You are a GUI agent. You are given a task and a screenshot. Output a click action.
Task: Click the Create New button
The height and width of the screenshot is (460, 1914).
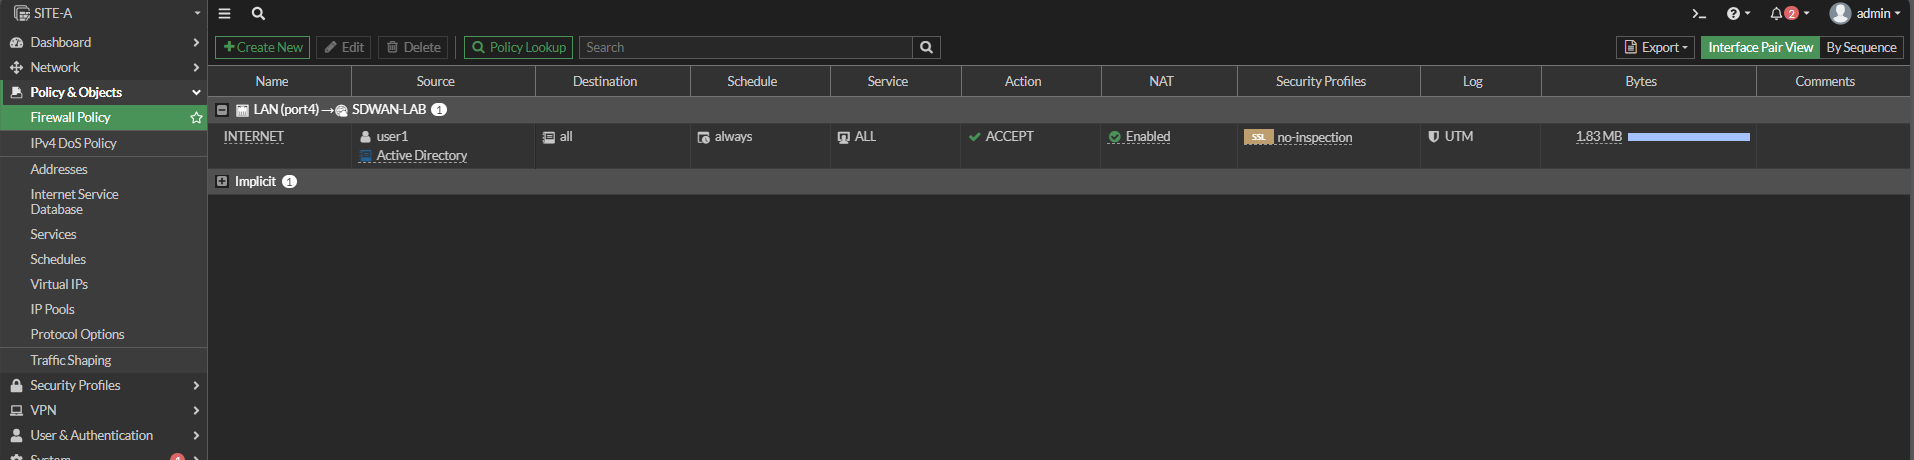click(262, 48)
